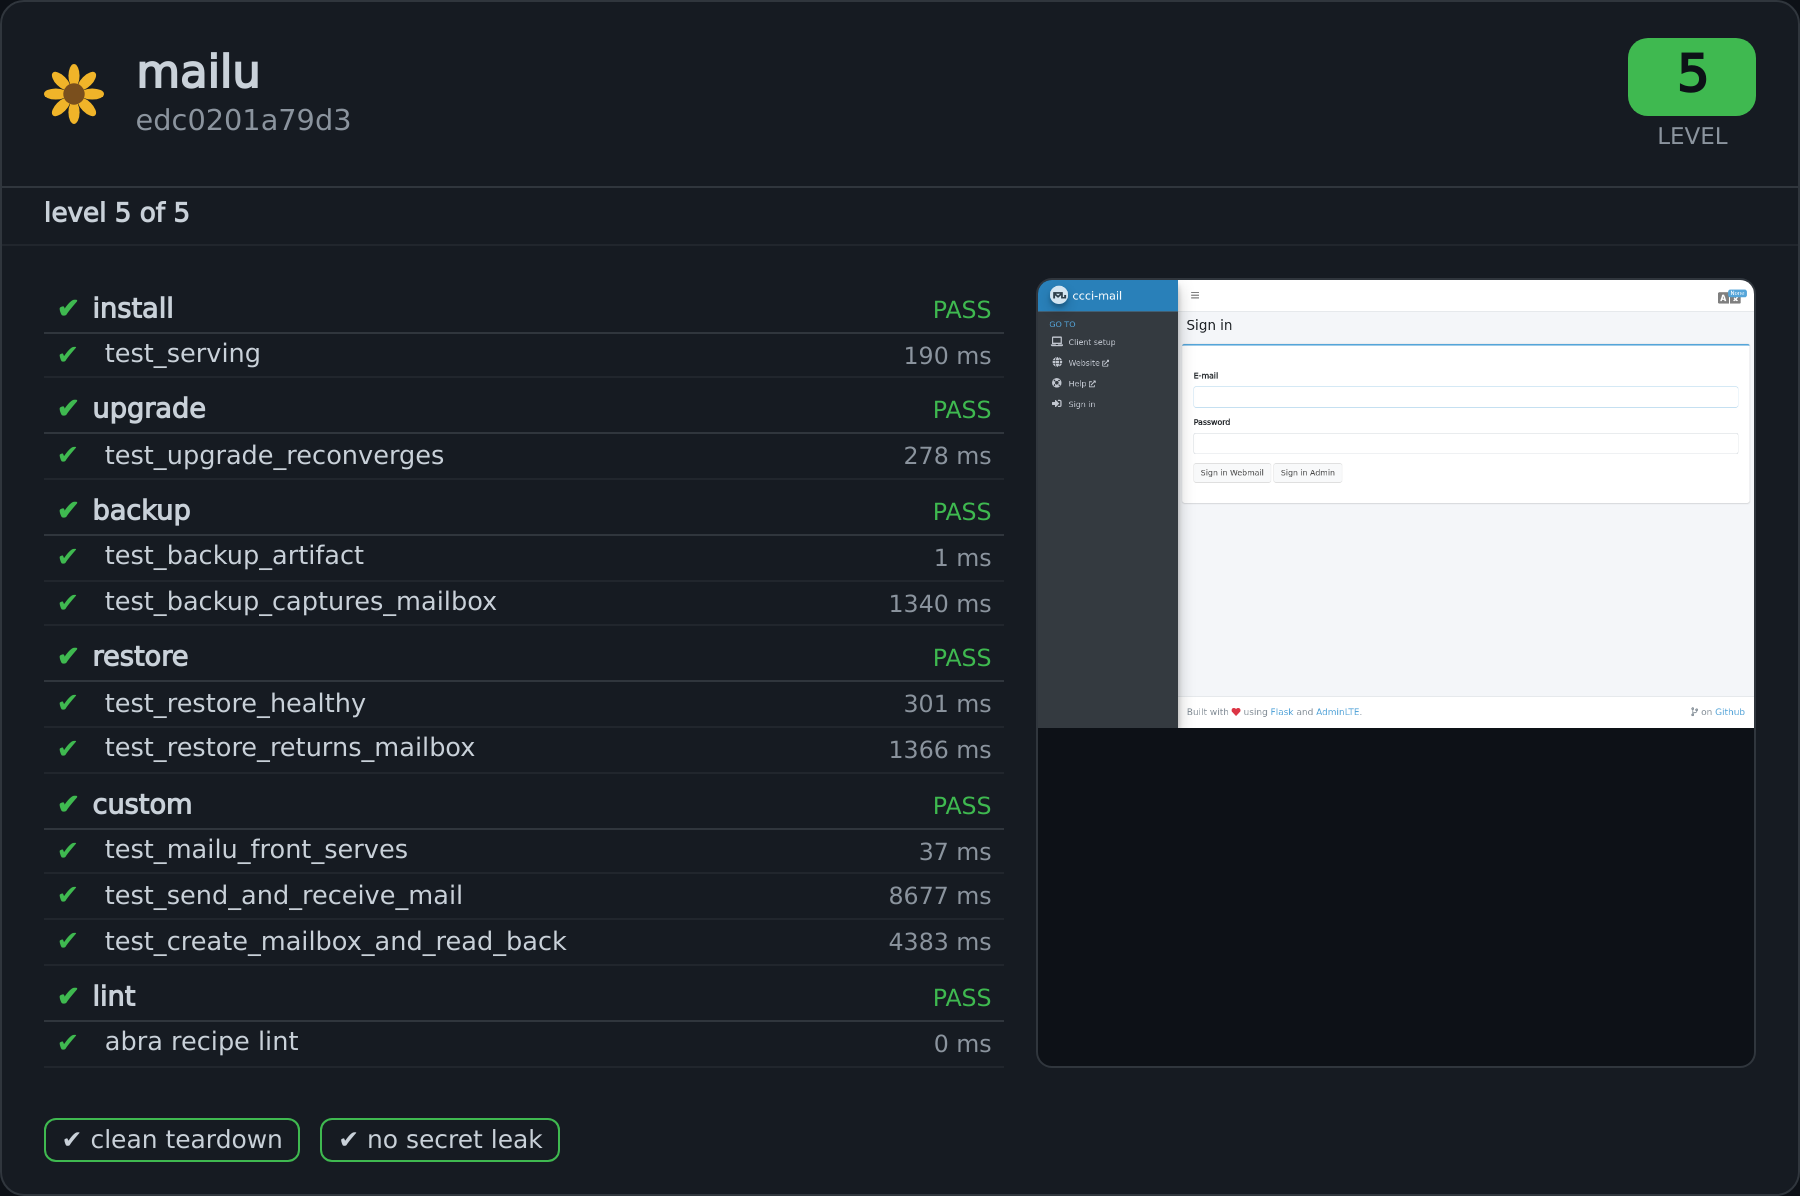
Task: Click the checkmark beside custom
Action: pos(68,804)
